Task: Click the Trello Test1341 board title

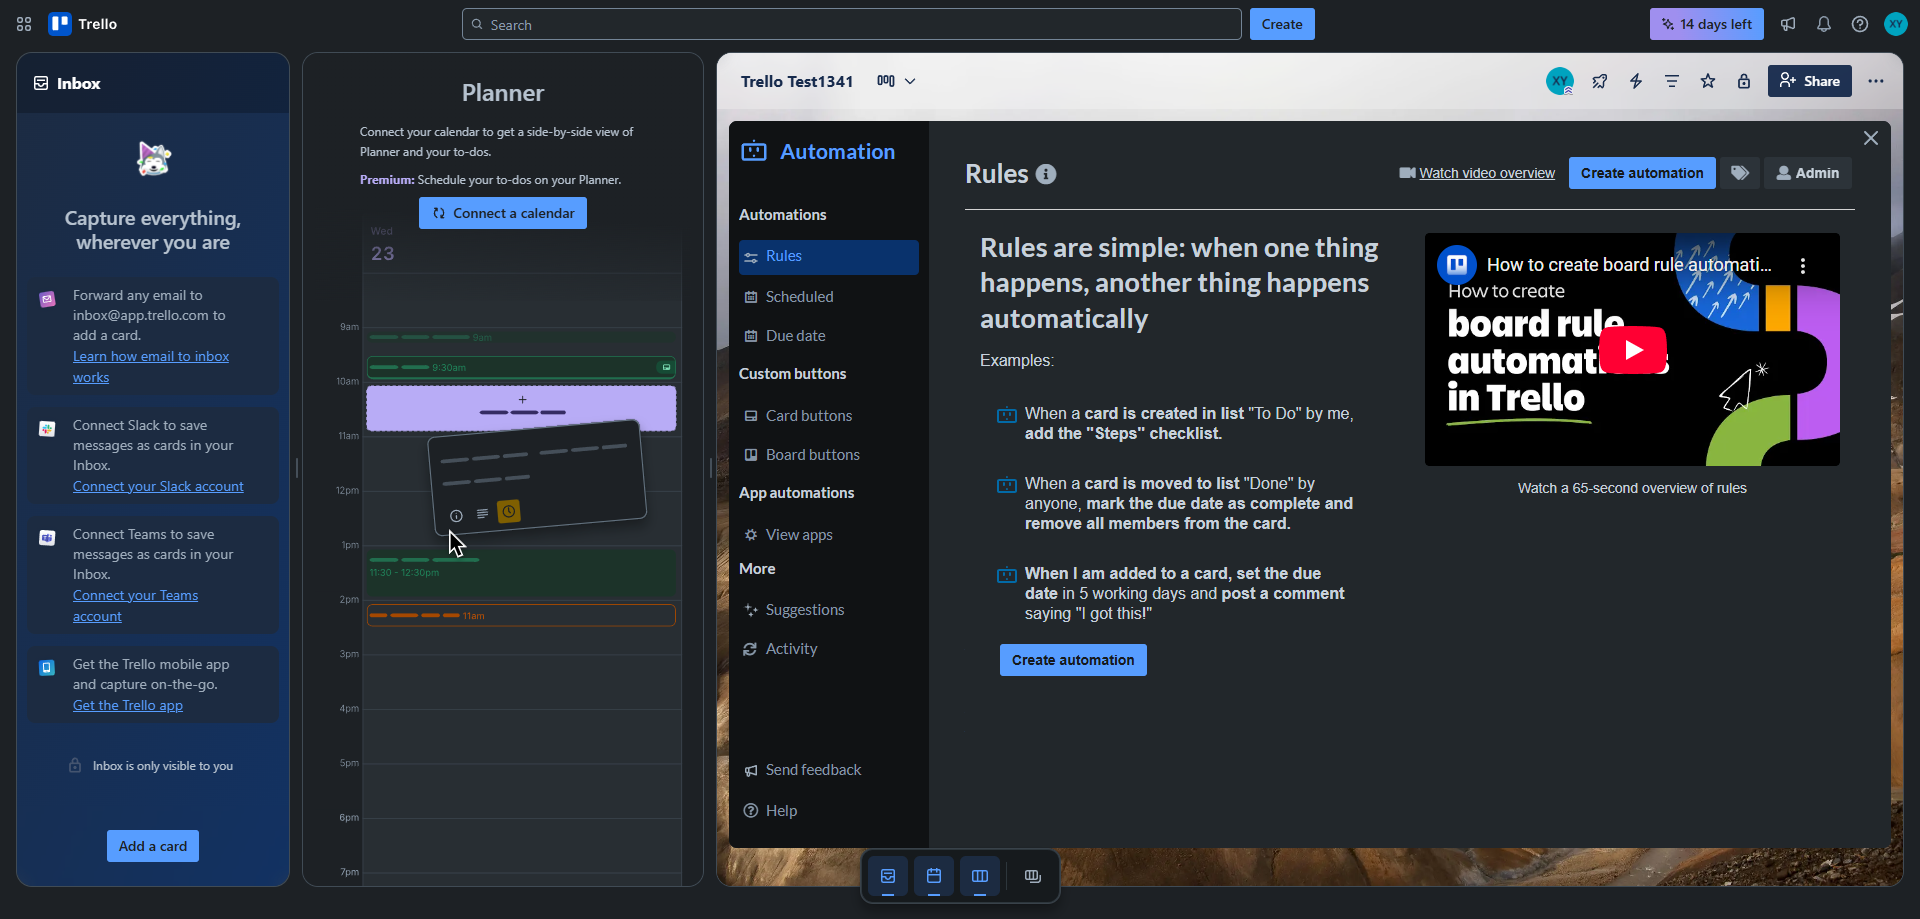Action: pos(797,81)
